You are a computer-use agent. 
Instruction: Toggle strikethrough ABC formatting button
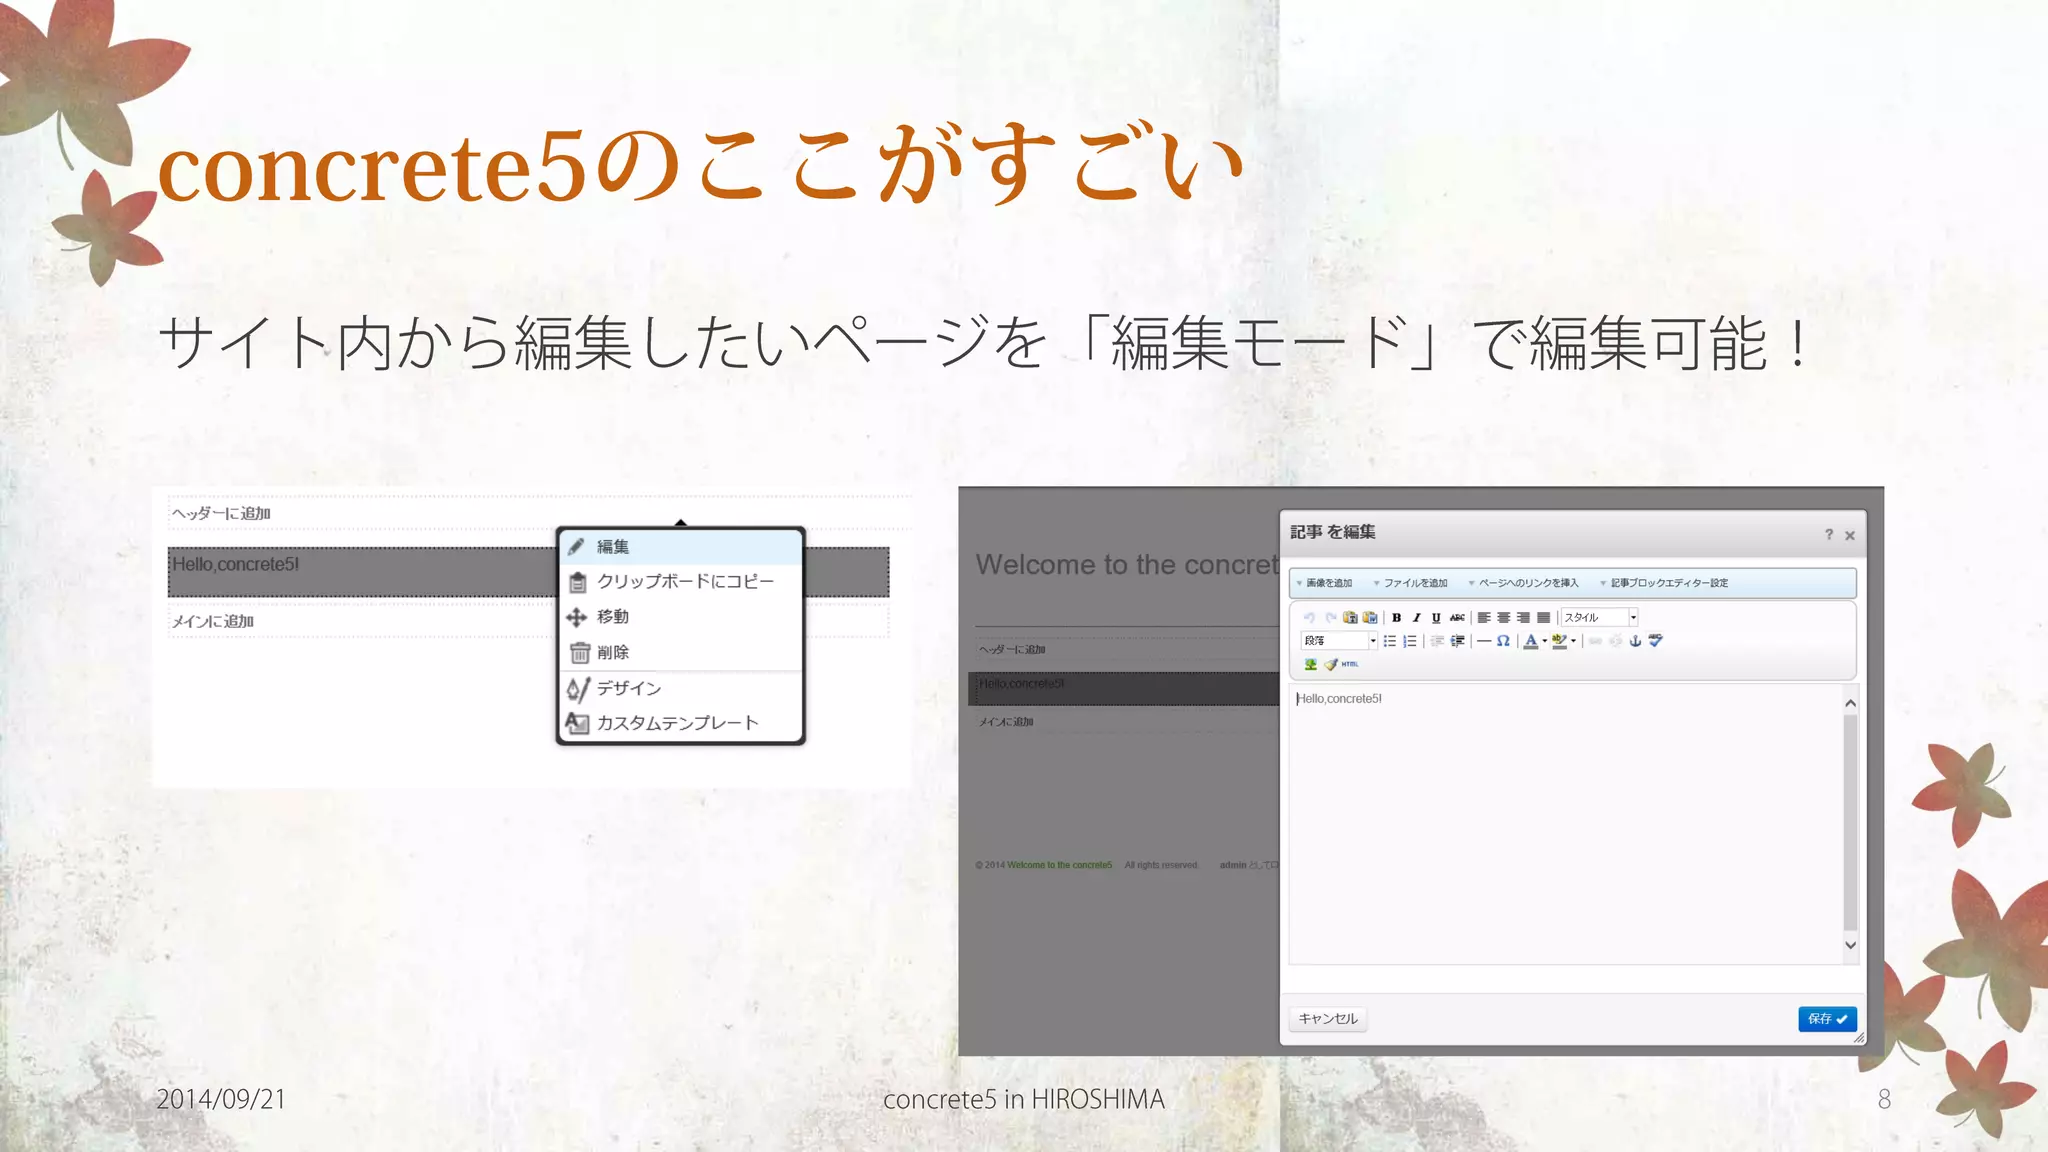1457,618
